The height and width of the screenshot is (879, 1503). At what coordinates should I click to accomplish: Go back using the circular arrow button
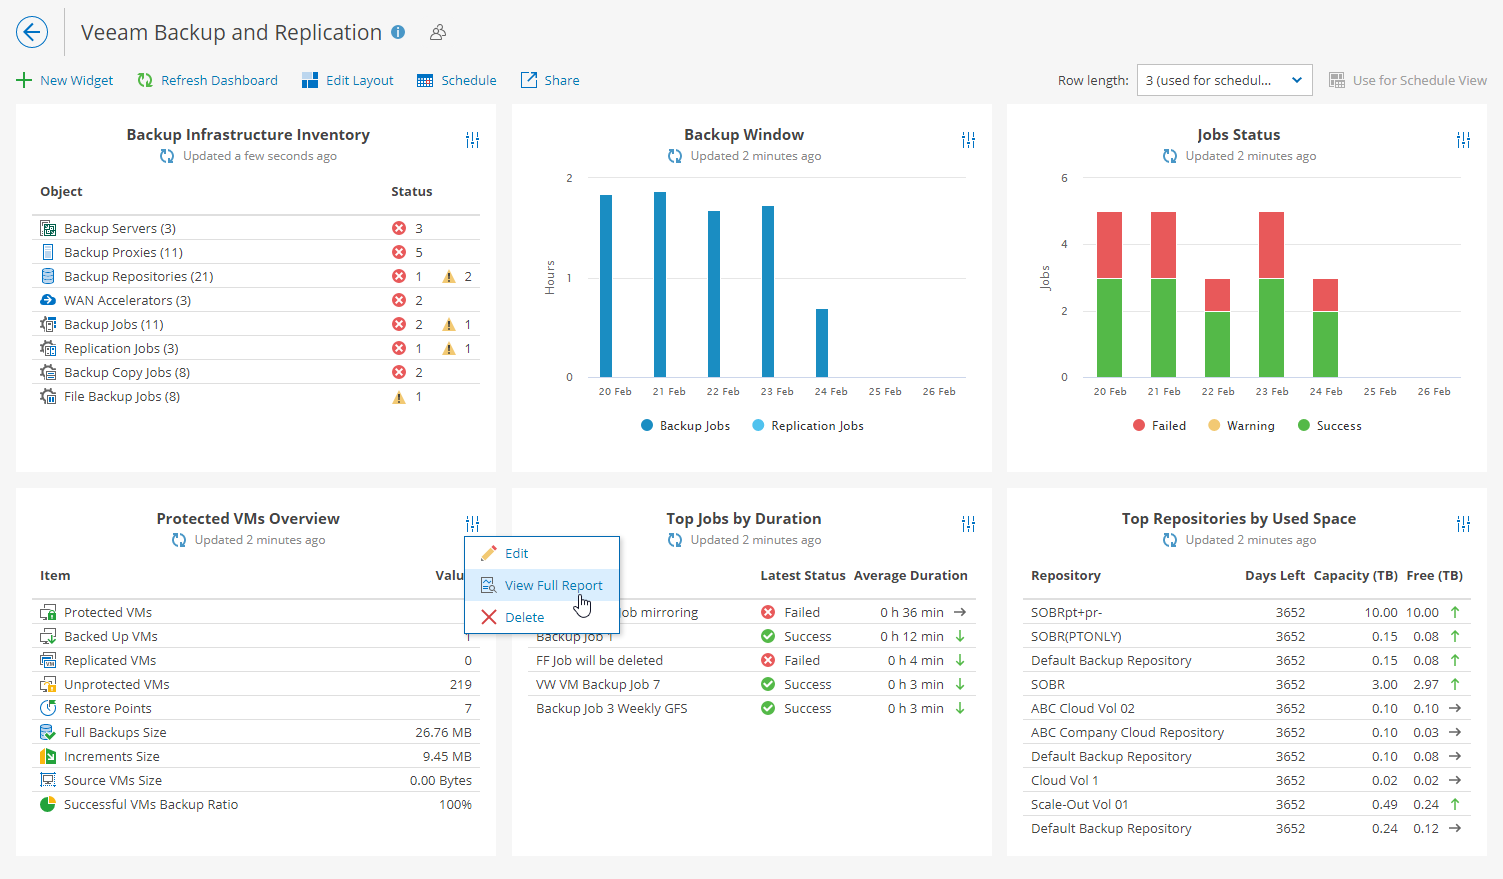pyautogui.click(x=32, y=32)
